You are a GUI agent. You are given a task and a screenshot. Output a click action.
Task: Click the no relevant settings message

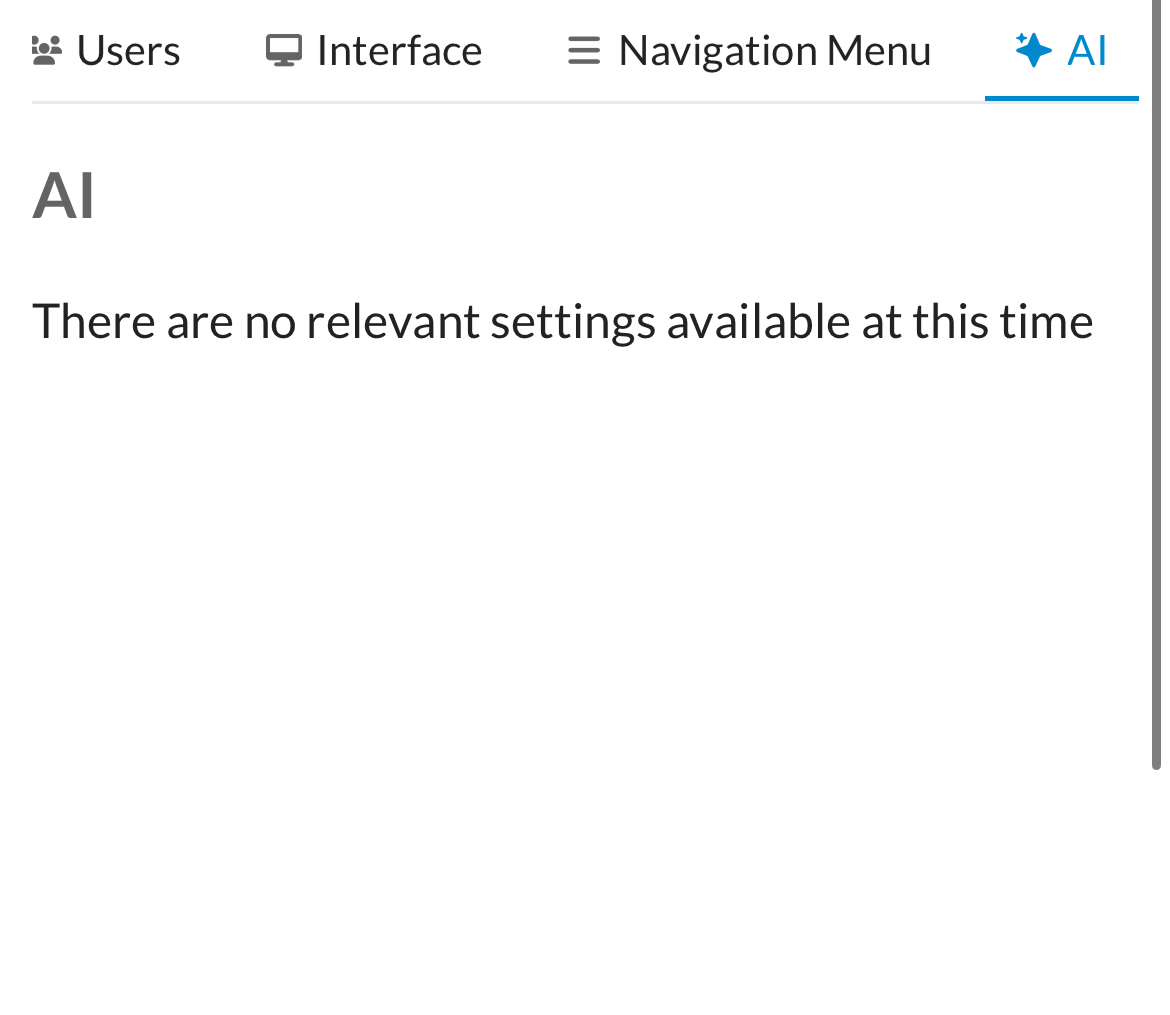coord(562,321)
